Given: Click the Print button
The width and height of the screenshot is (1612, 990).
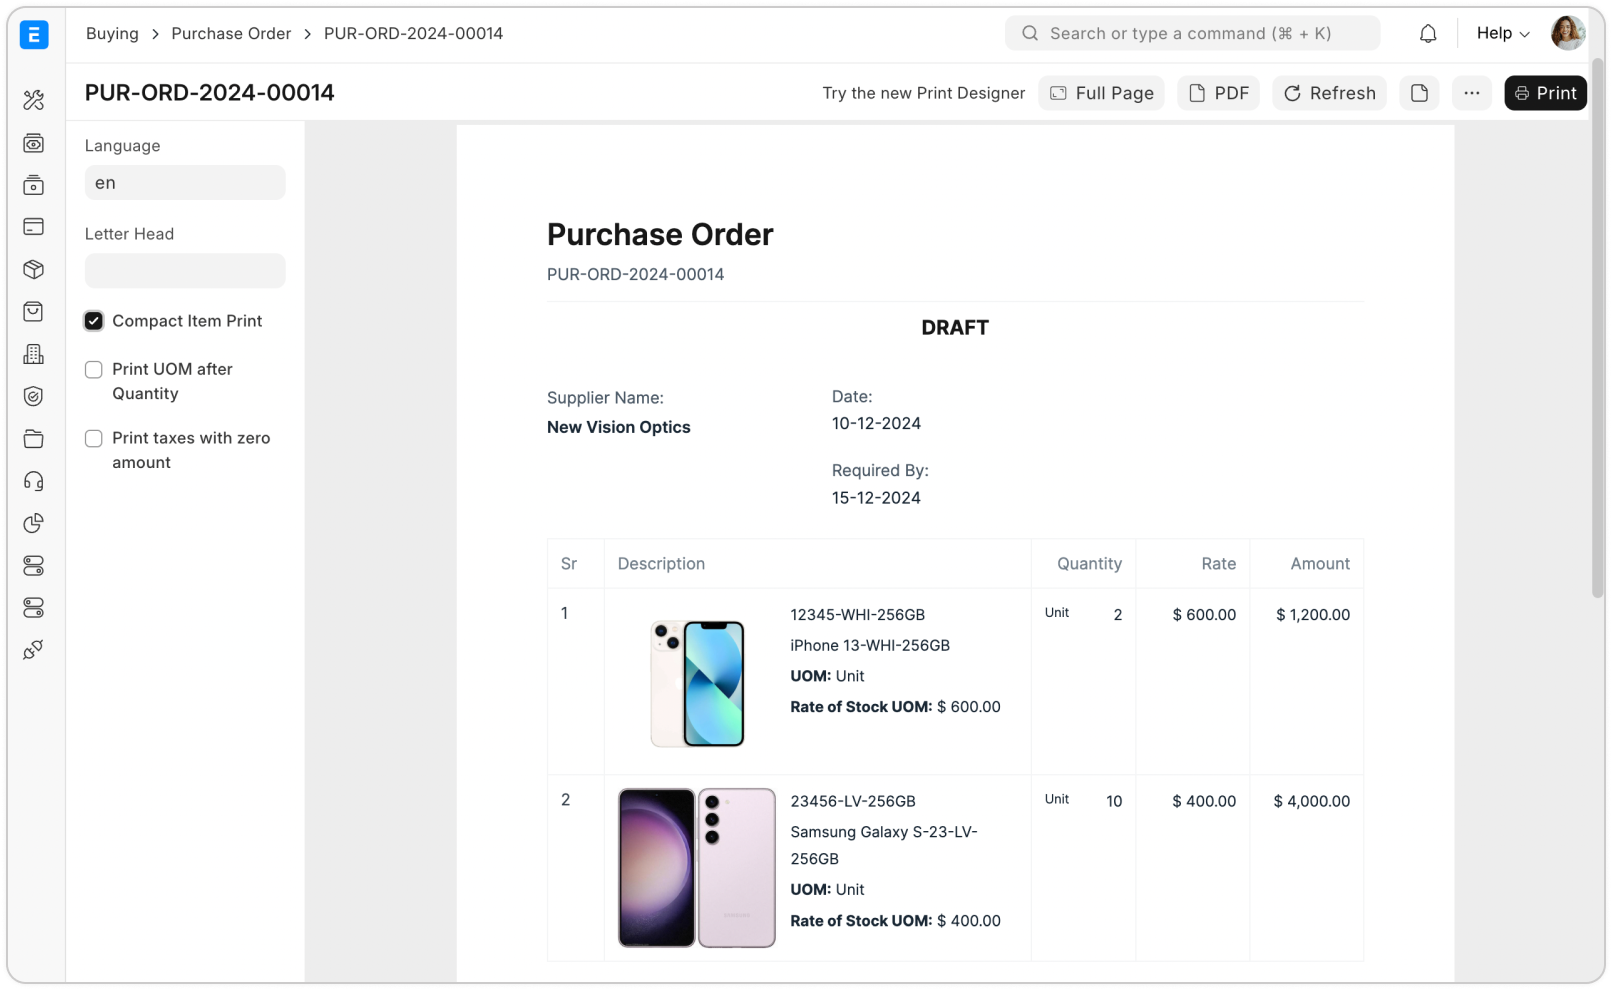Looking at the screenshot, I should tap(1545, 93).
